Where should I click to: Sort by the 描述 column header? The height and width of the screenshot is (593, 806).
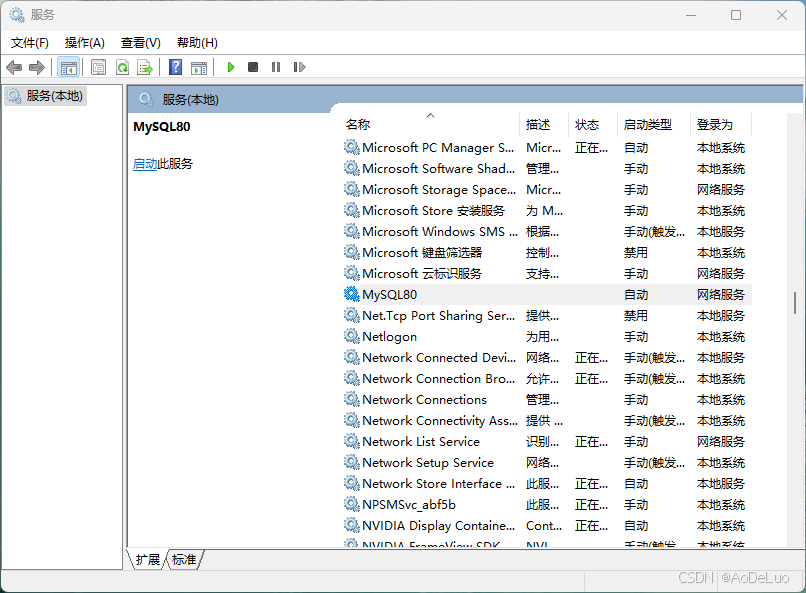[x=544, y=124]
